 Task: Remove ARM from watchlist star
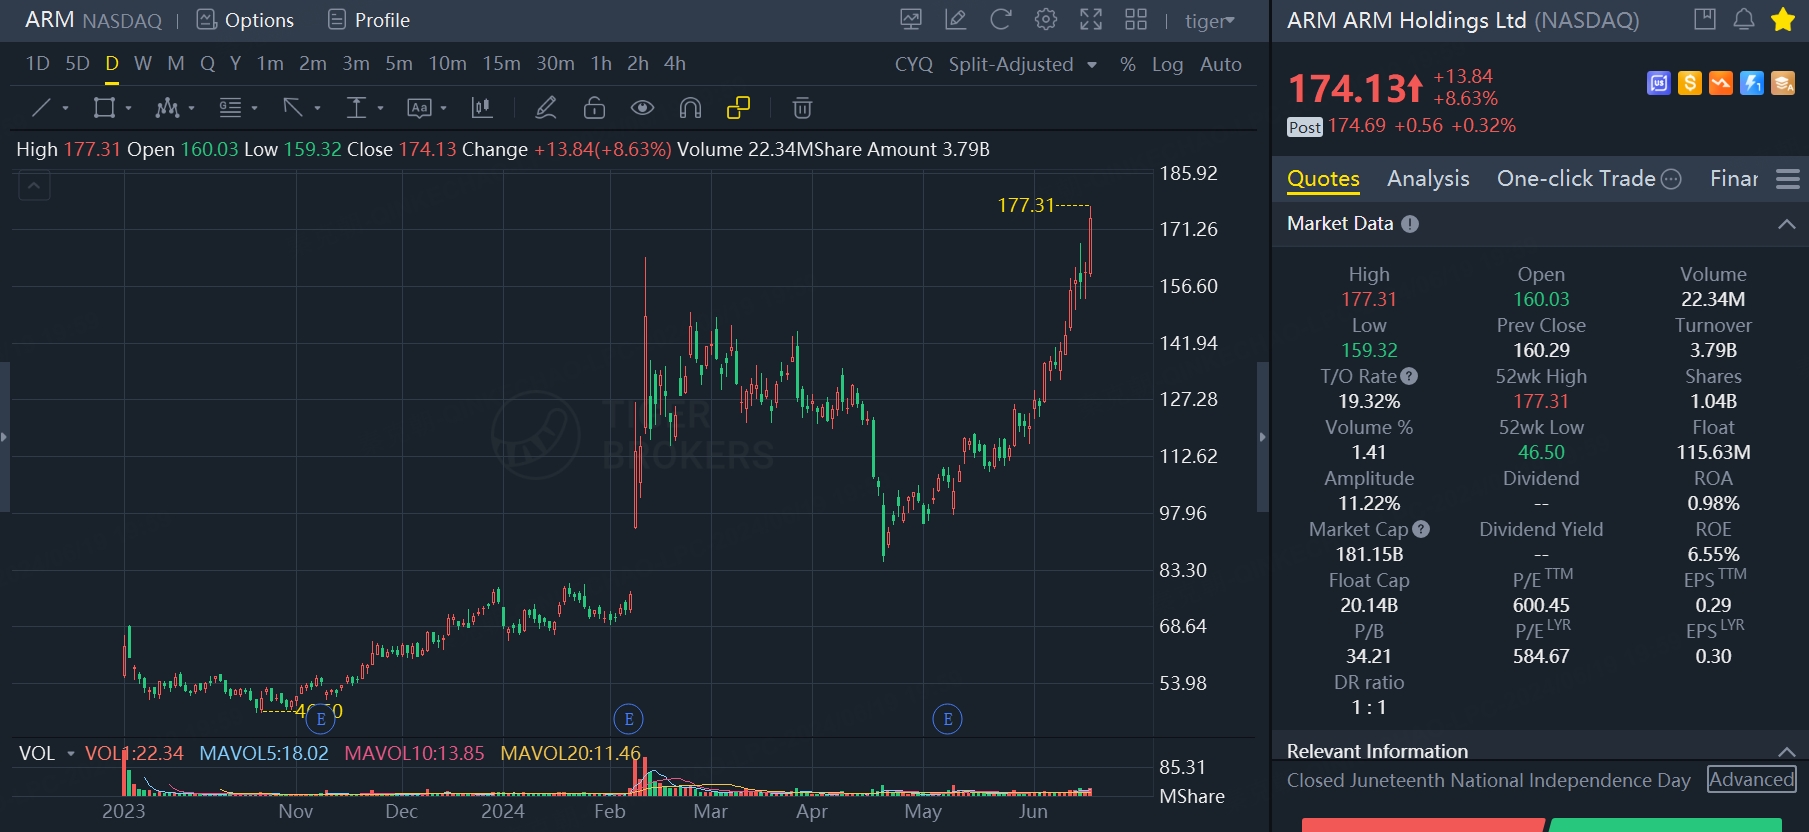point(1783,19)
